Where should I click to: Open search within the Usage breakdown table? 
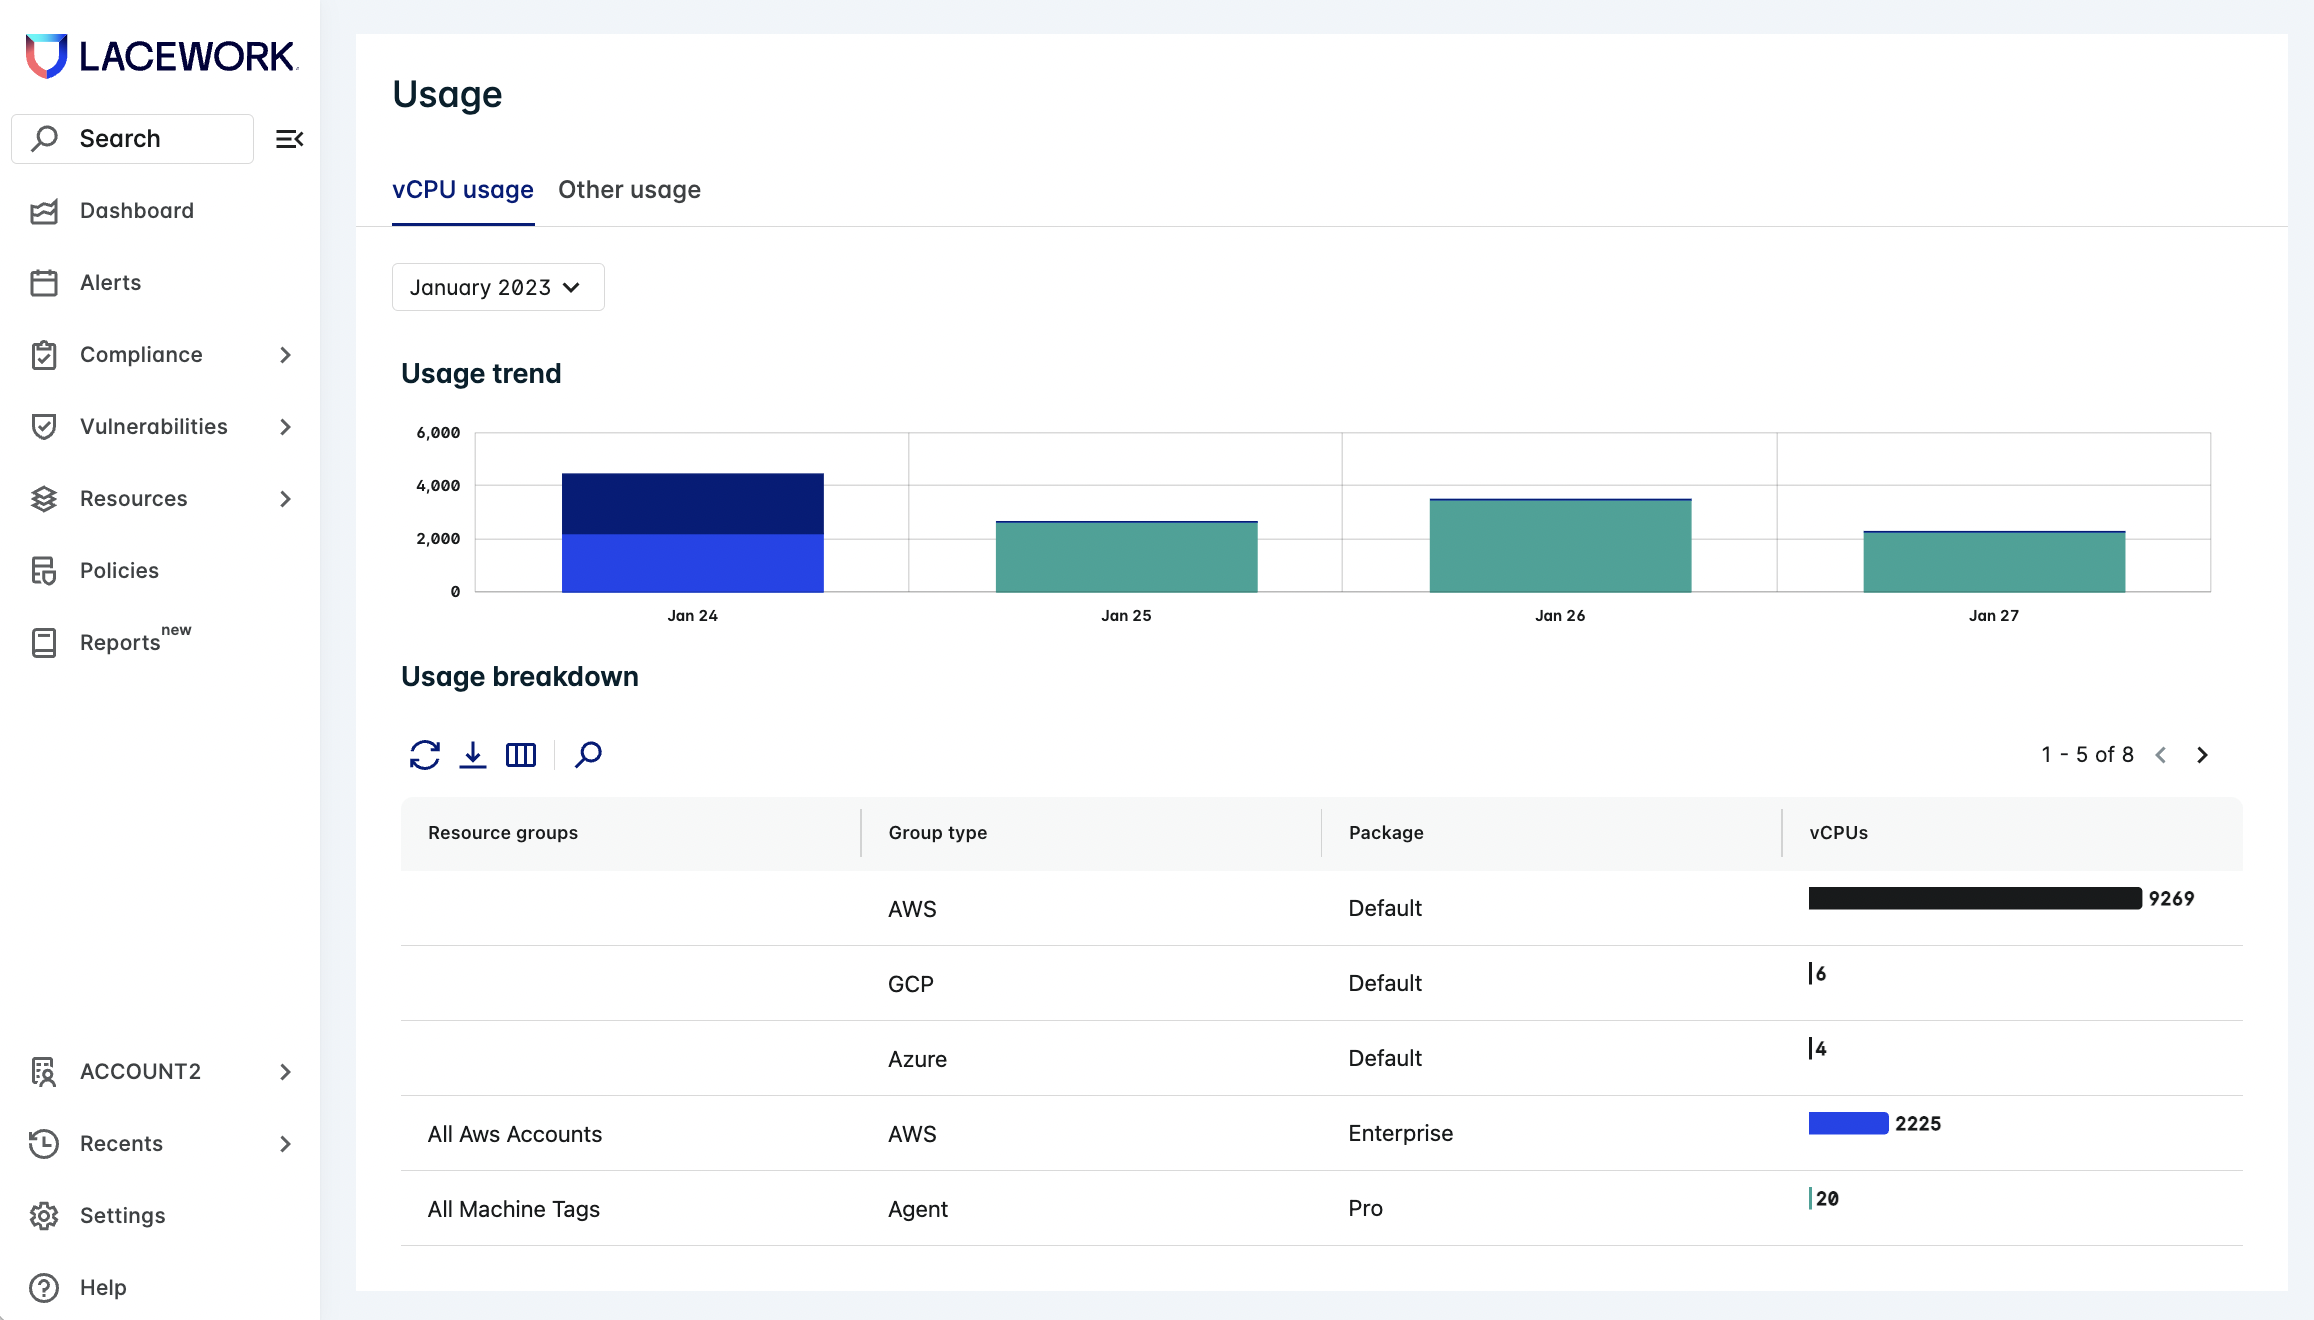coord(588,755)
